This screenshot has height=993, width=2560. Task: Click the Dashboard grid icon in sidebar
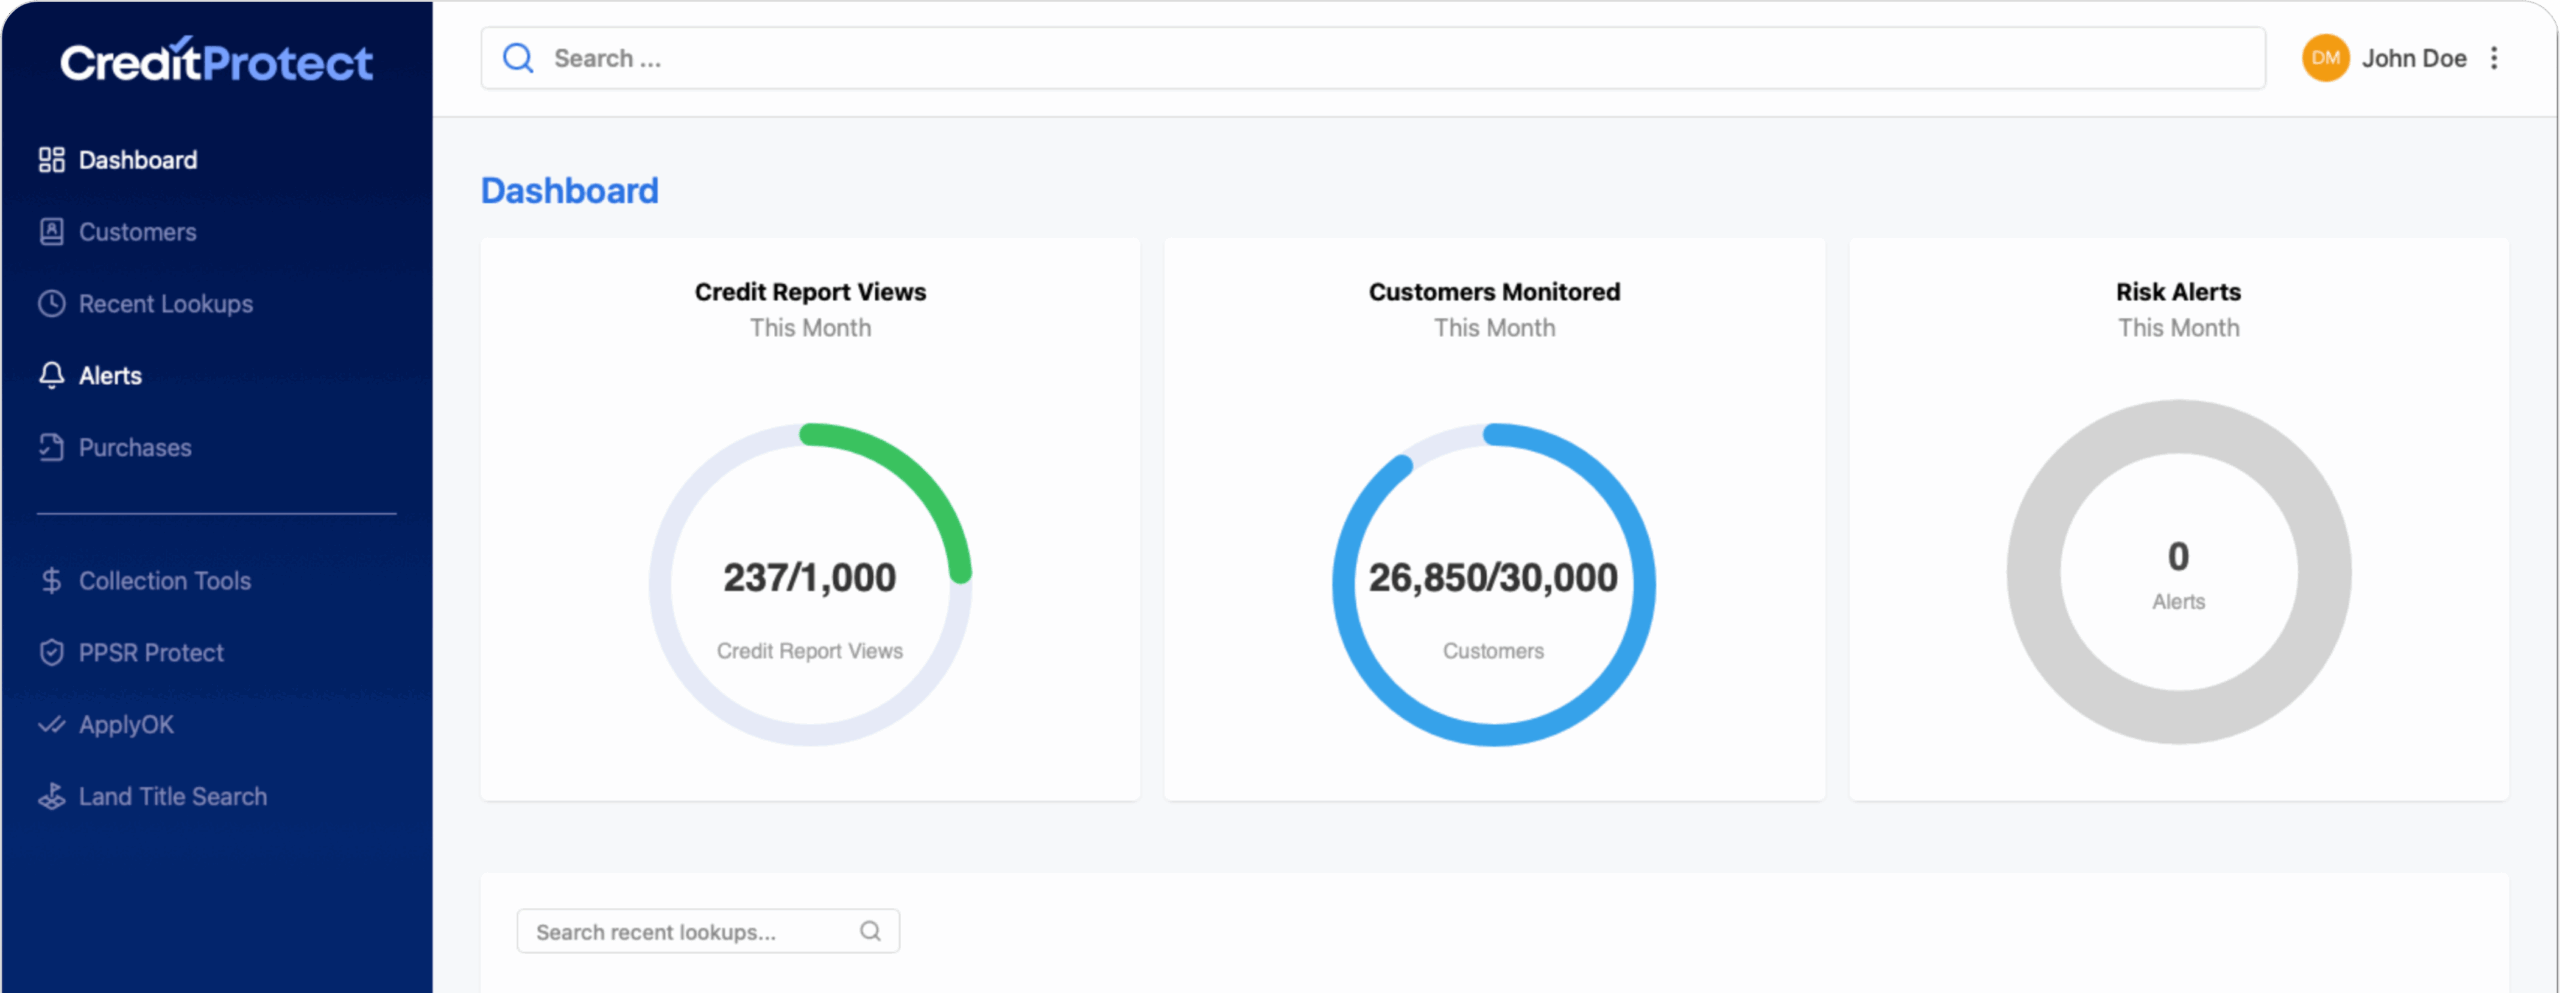point(51,160)
